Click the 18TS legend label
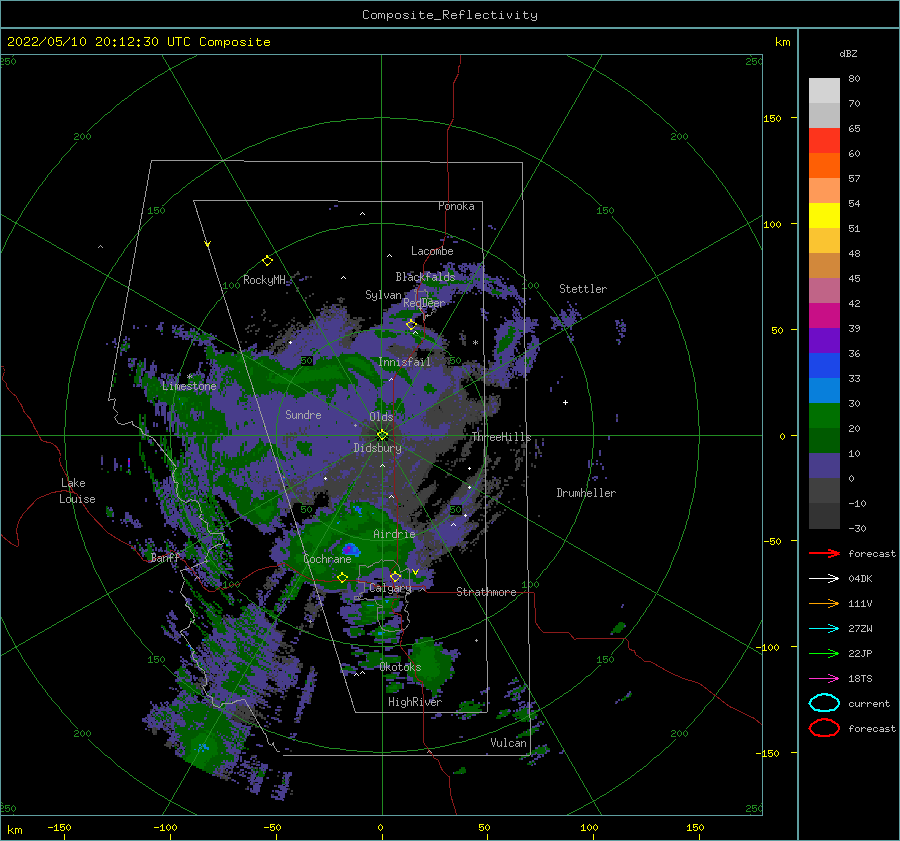 (x=860, y=678)
